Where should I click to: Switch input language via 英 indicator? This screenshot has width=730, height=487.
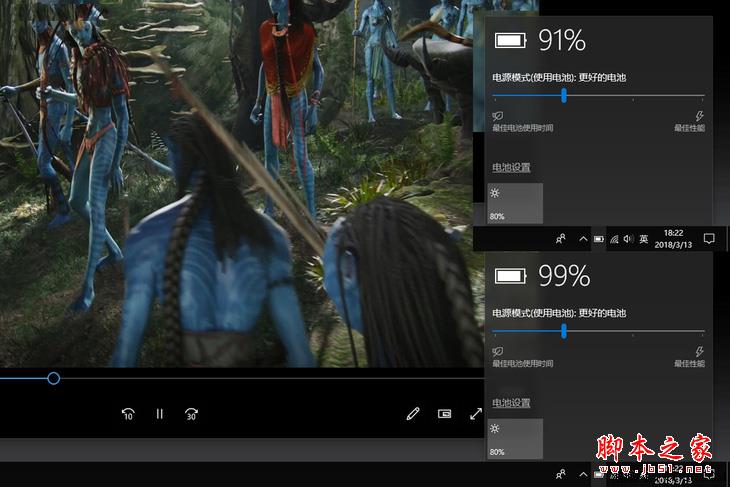click(643, 239)
